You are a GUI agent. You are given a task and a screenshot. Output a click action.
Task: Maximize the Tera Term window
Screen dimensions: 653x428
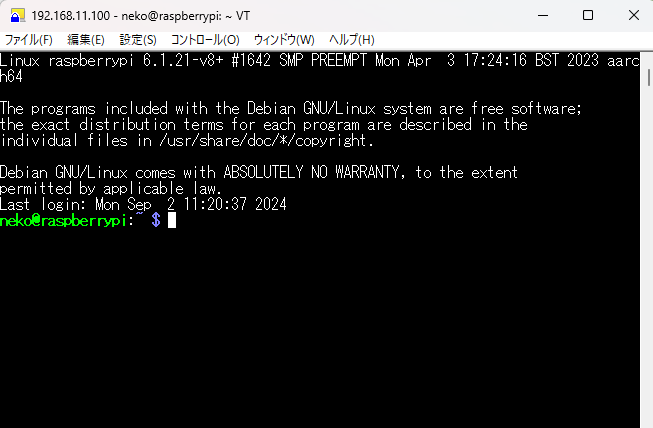click(x=588, y=15)
